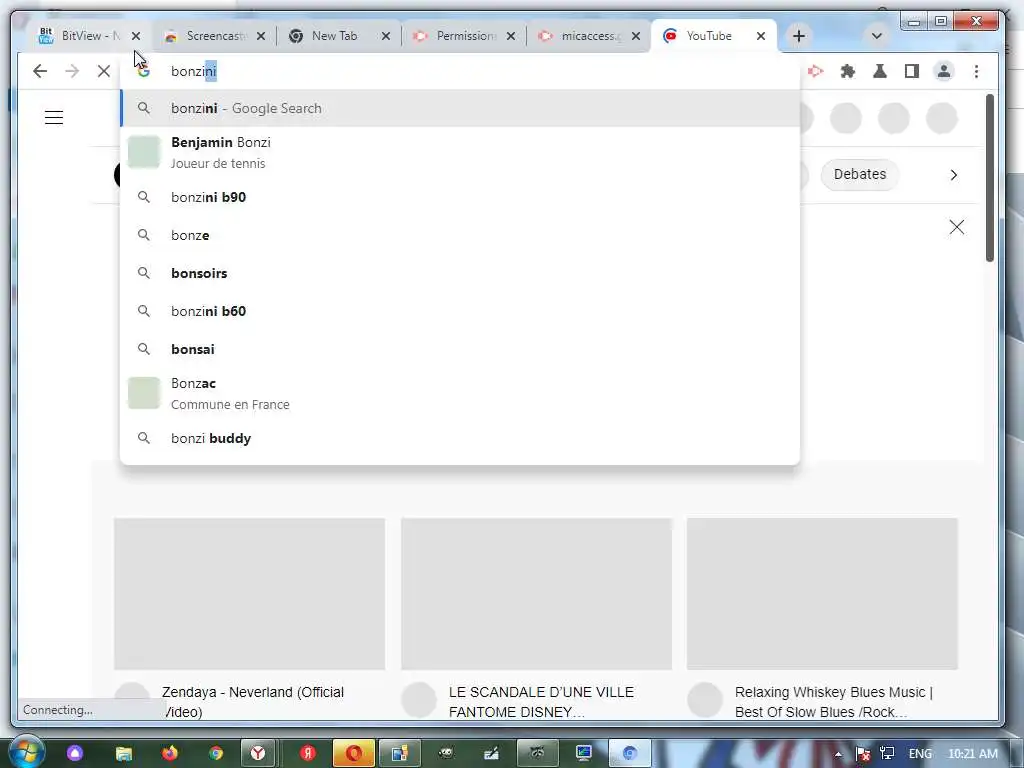This screenshot has height=768, width=1024.
Task: Close the micaccess tab
Action: 636,36
